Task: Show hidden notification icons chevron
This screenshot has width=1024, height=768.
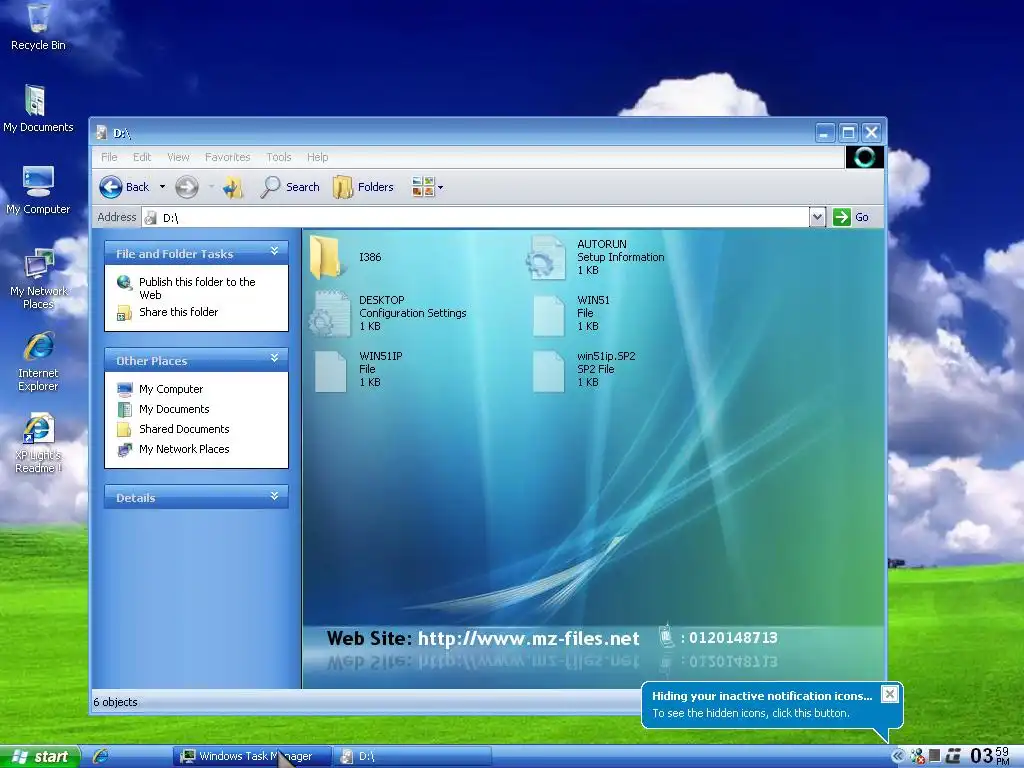Action: click(898, 756)
